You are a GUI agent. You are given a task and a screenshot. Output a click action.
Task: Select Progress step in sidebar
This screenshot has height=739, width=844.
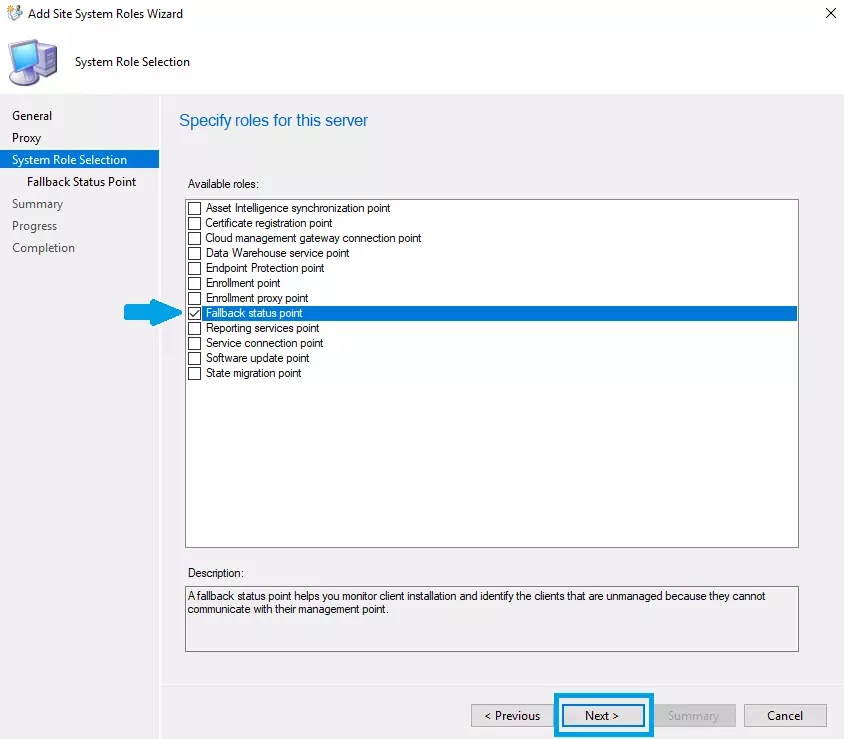point(34,226)
